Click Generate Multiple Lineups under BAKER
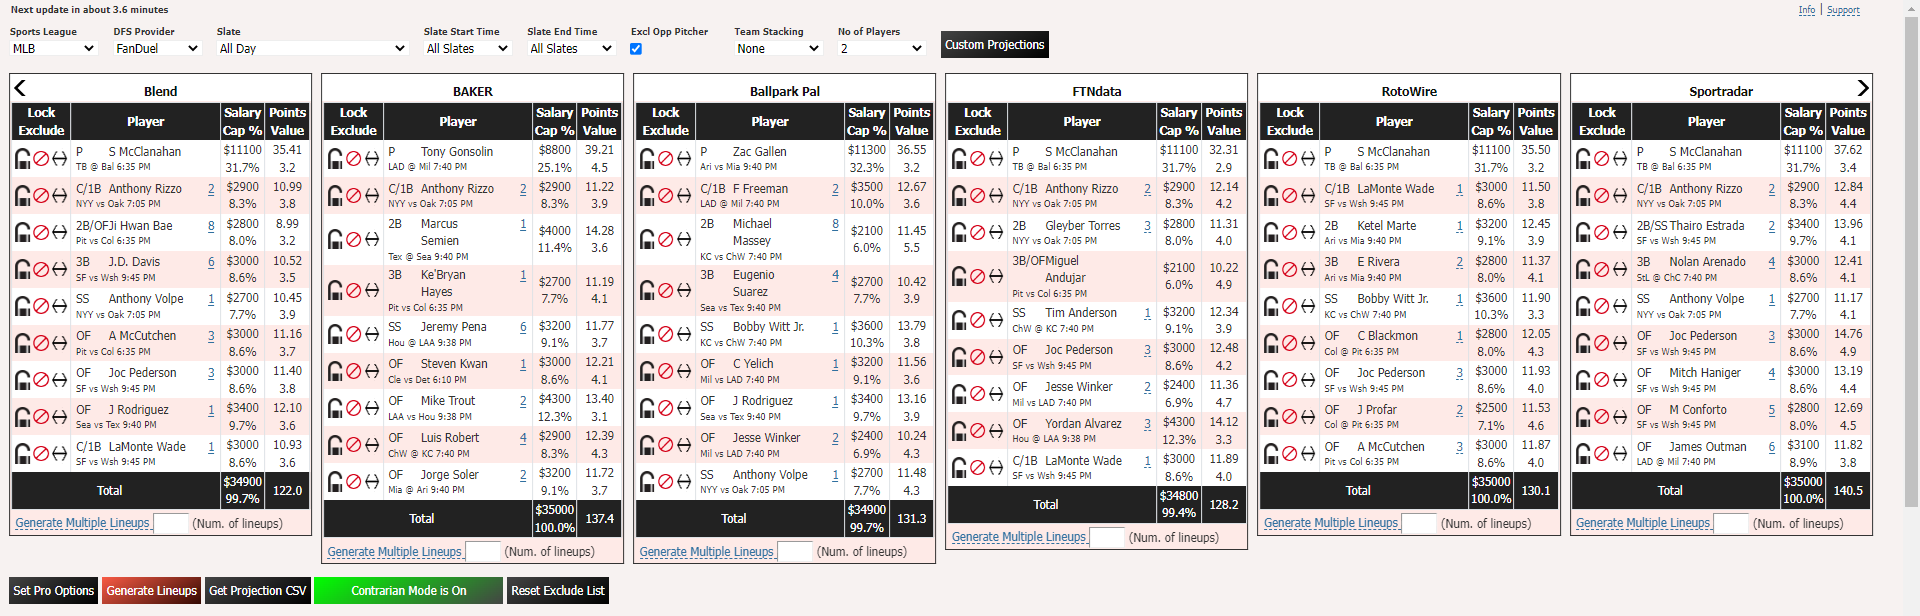 coord(394,551)
